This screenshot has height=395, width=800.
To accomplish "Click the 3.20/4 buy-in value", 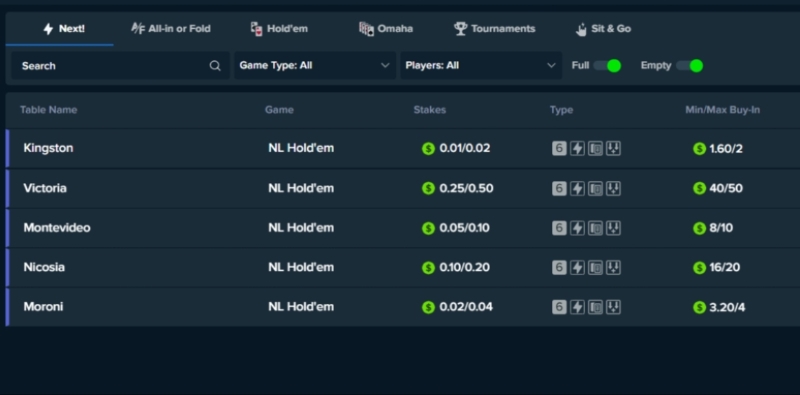I will tap(727, 307).
